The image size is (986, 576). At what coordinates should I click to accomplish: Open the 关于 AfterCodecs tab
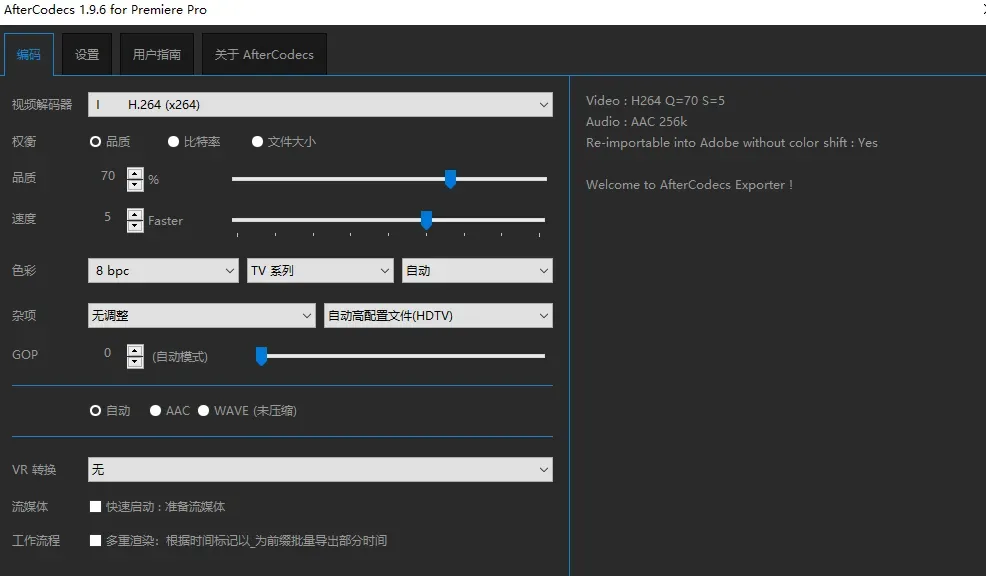pos(264,55)
